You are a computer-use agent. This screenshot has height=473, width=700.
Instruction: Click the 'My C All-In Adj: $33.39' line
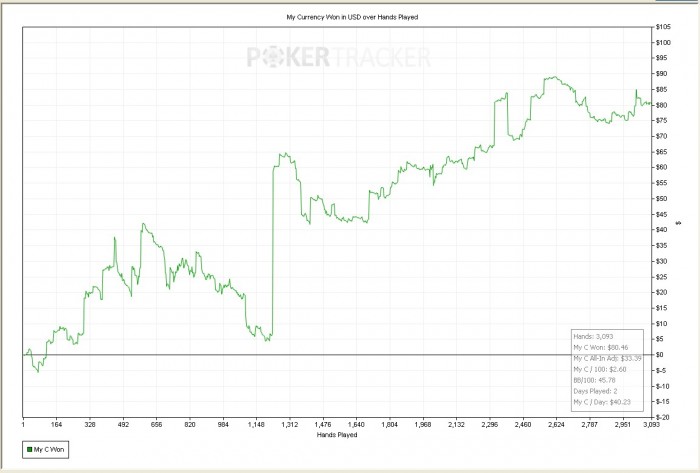608,358
